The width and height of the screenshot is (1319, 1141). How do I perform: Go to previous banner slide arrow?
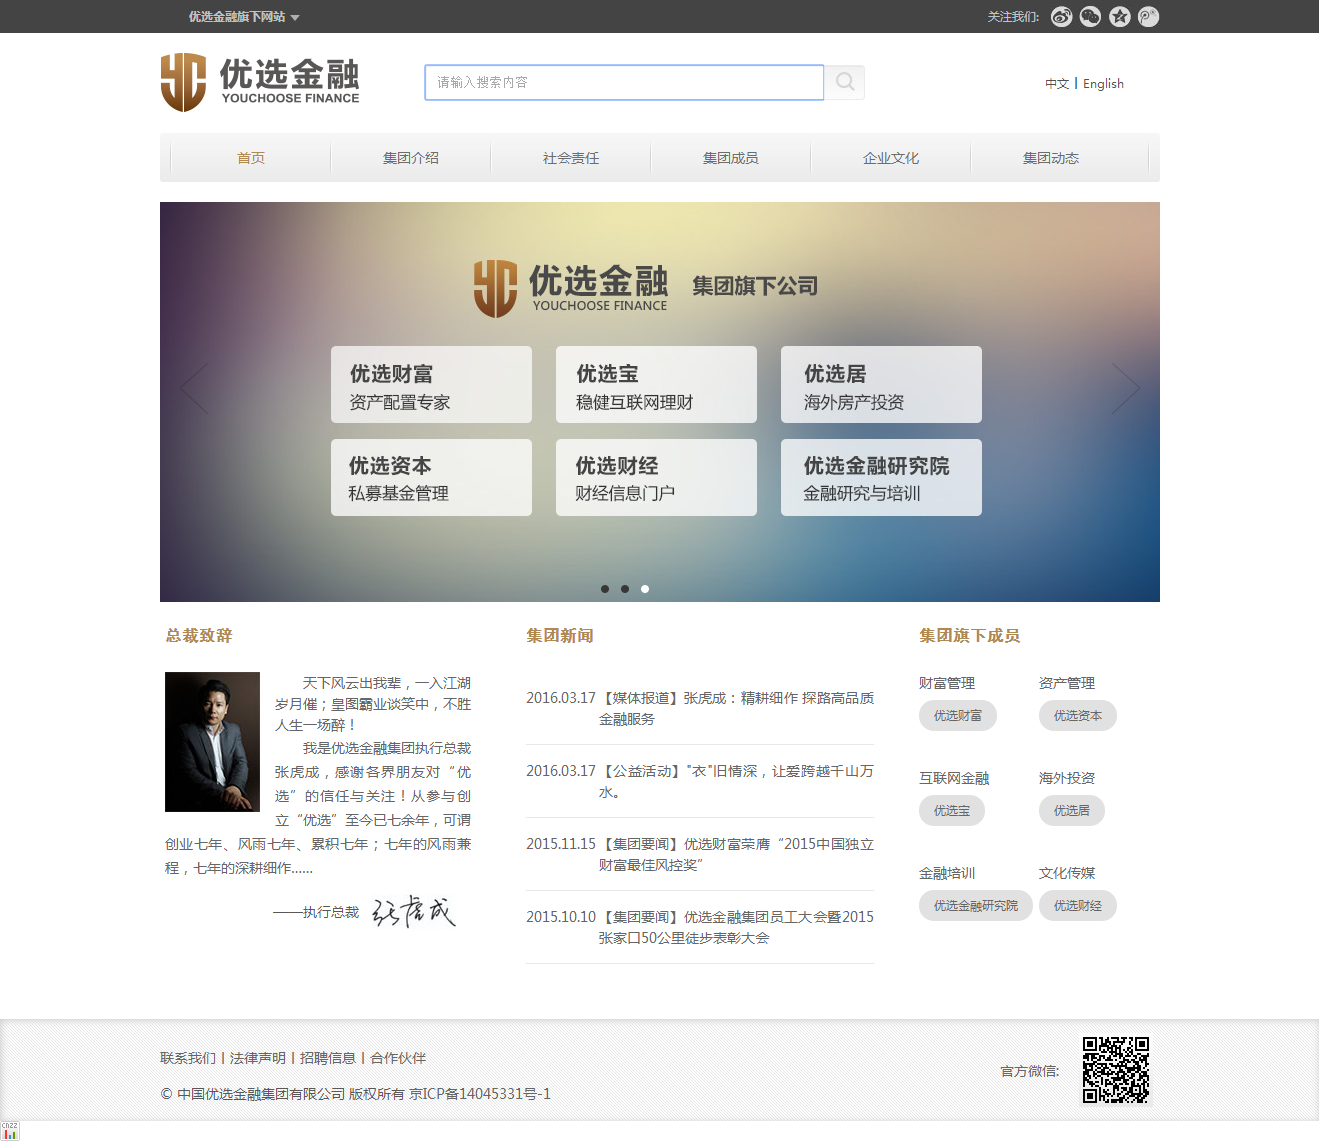point(194,388)
